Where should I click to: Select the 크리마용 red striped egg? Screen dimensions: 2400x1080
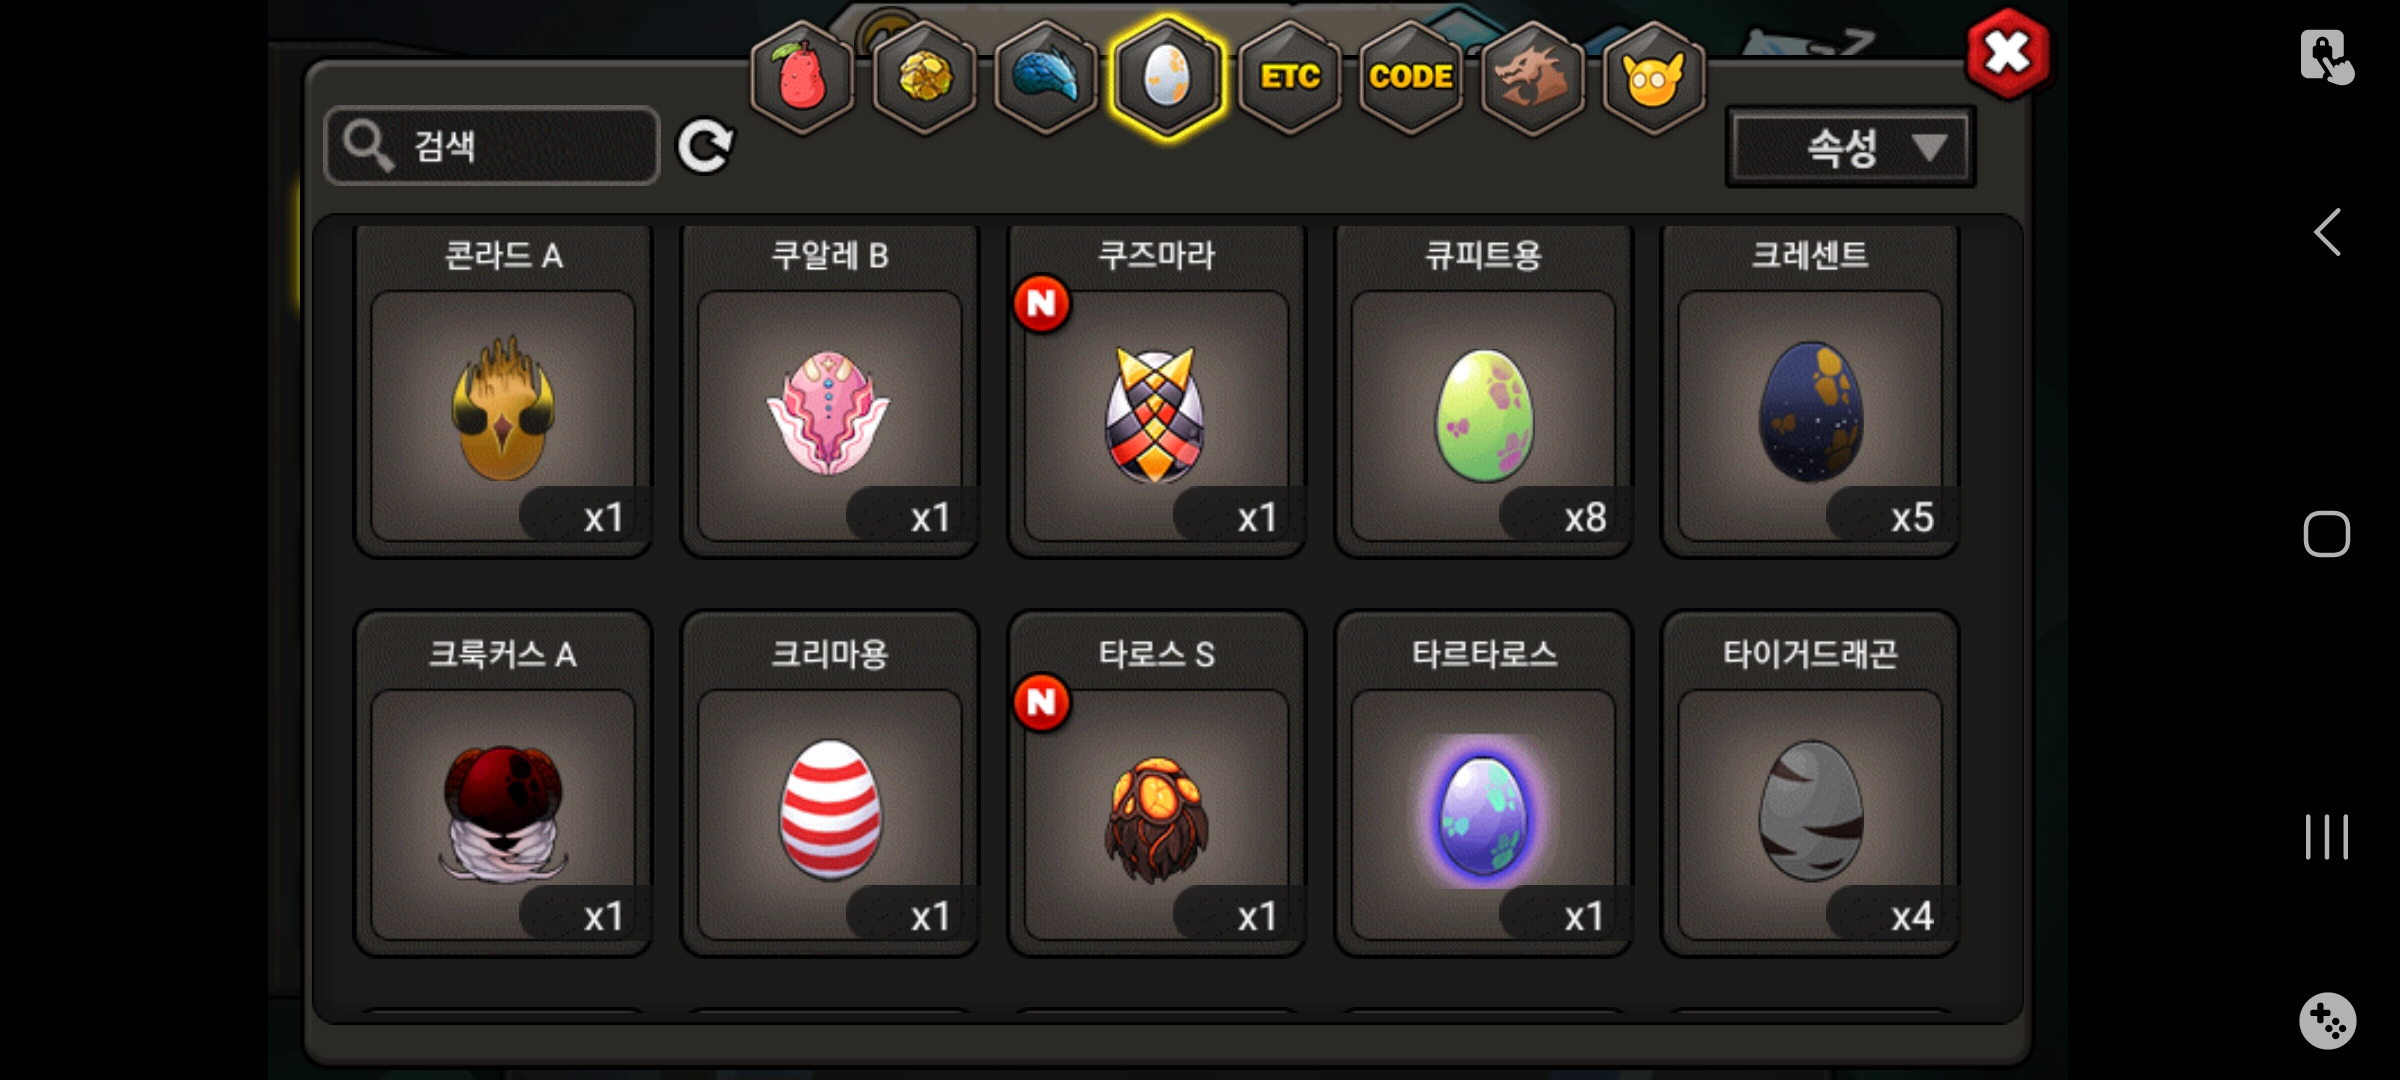coord(830,784)
